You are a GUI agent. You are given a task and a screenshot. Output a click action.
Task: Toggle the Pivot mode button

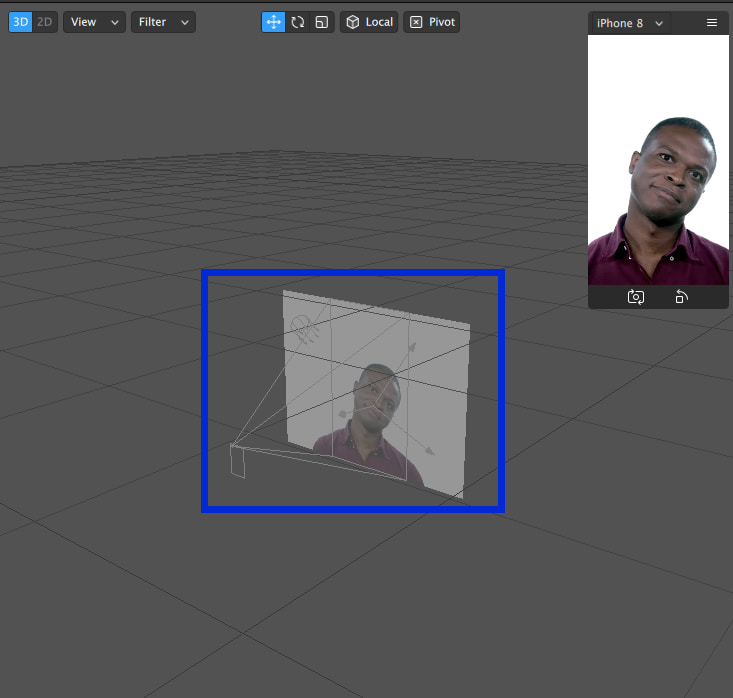pos(432,22)
